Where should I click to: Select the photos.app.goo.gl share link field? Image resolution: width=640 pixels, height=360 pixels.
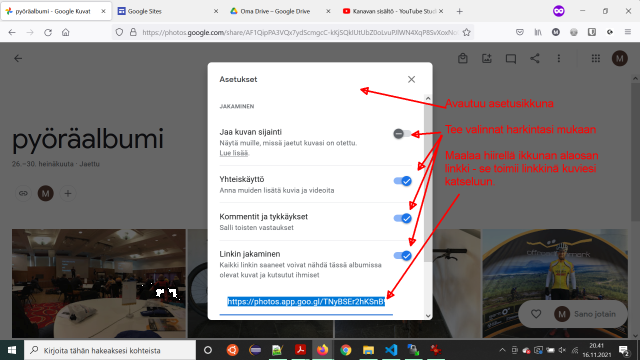[306, 302]
